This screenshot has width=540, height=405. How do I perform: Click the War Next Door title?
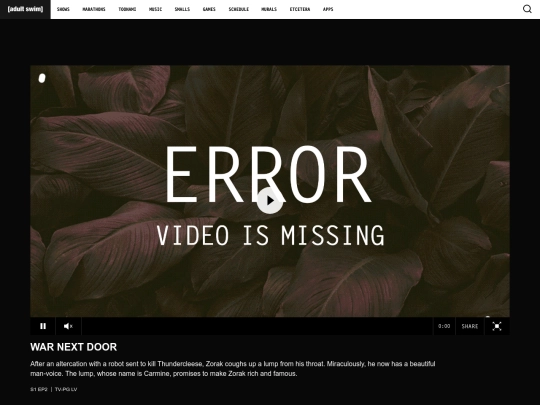coord(73,347)
